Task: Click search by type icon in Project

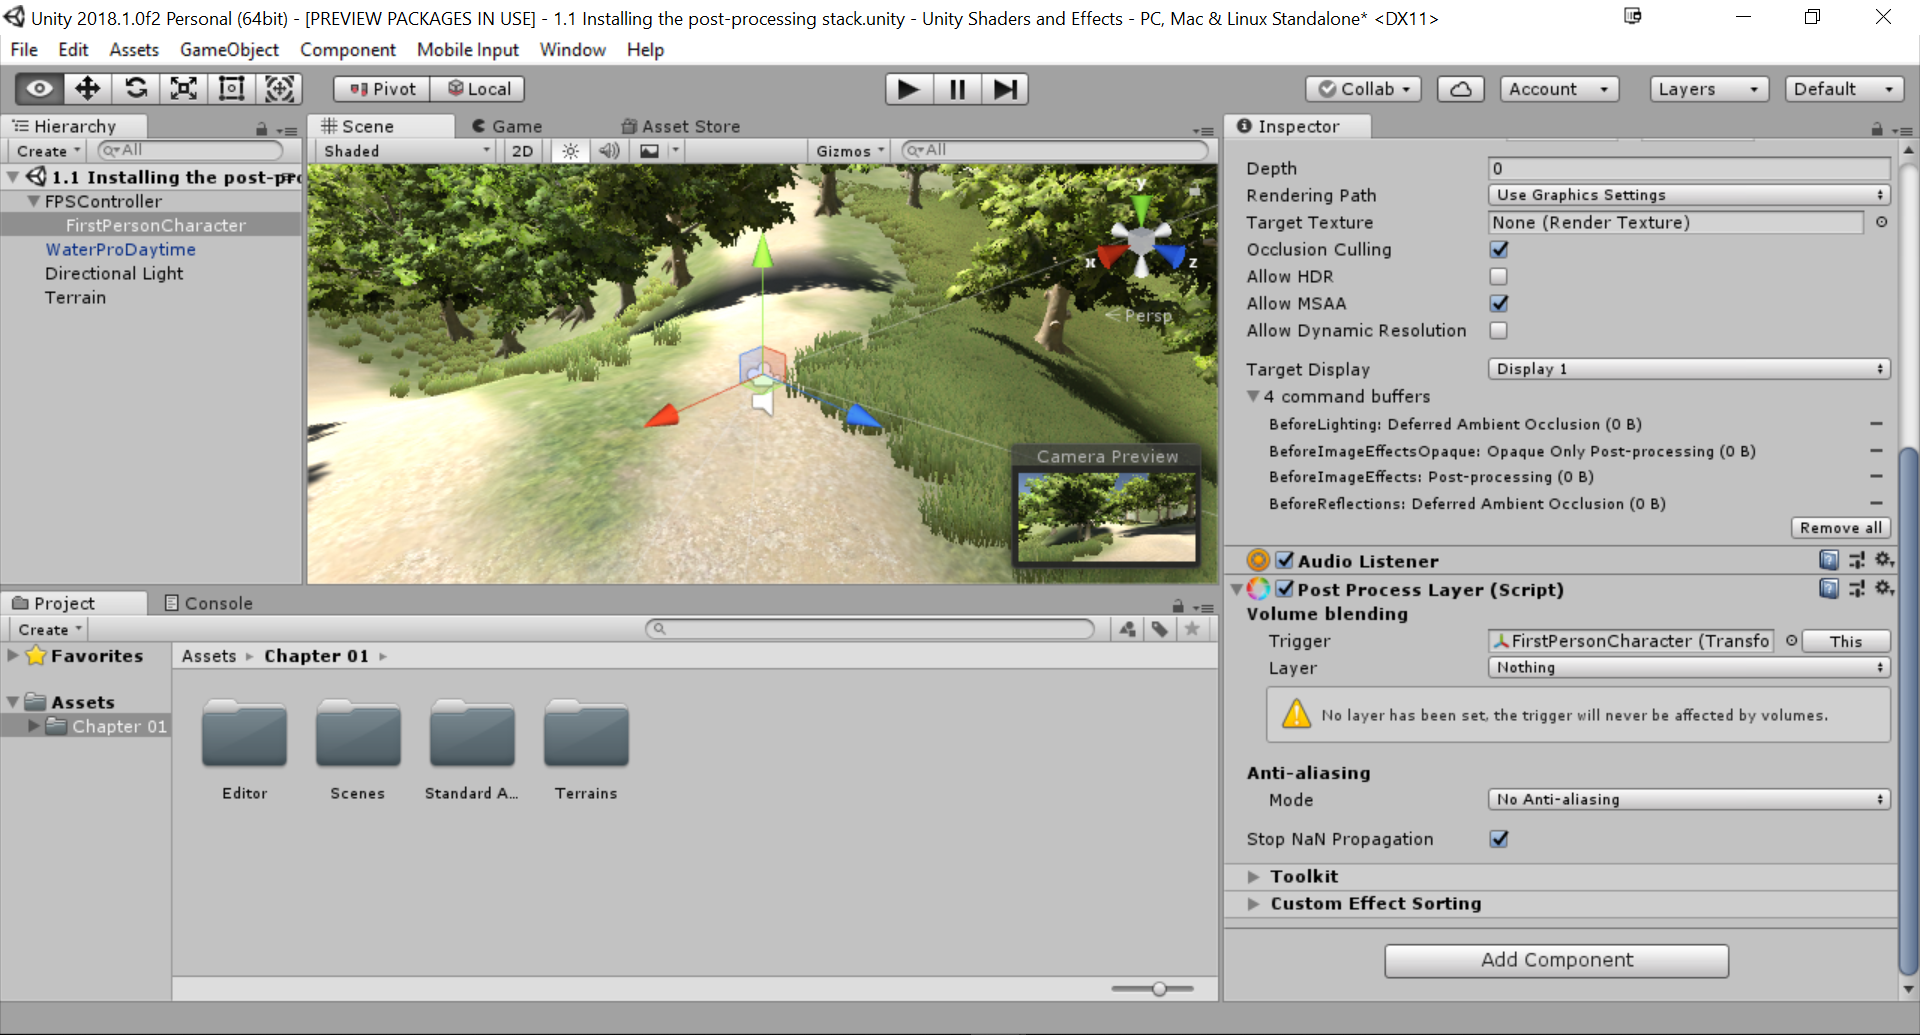Action: click(1128, 629)
